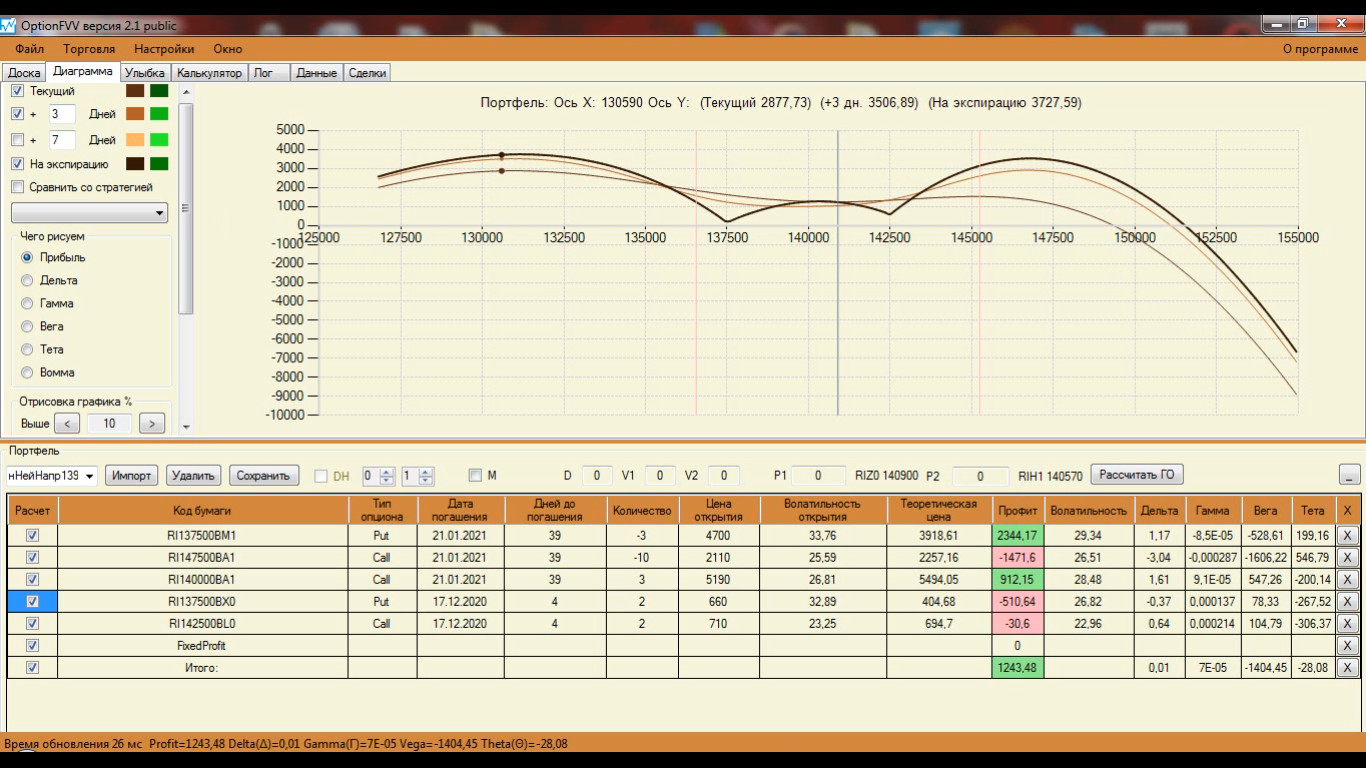Enable Сравнить со стратегией checkbox
The height and width of the screenshot is (768, 1366).
17,187
